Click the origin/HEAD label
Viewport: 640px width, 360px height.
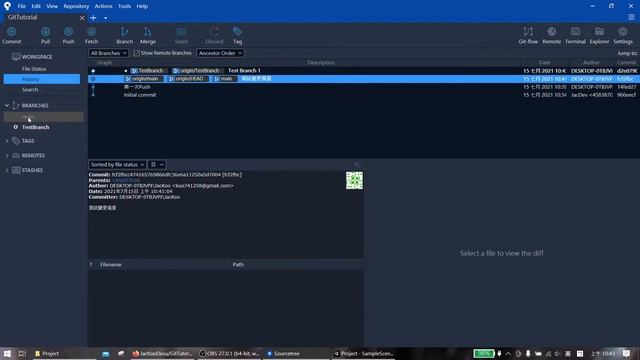188,79
